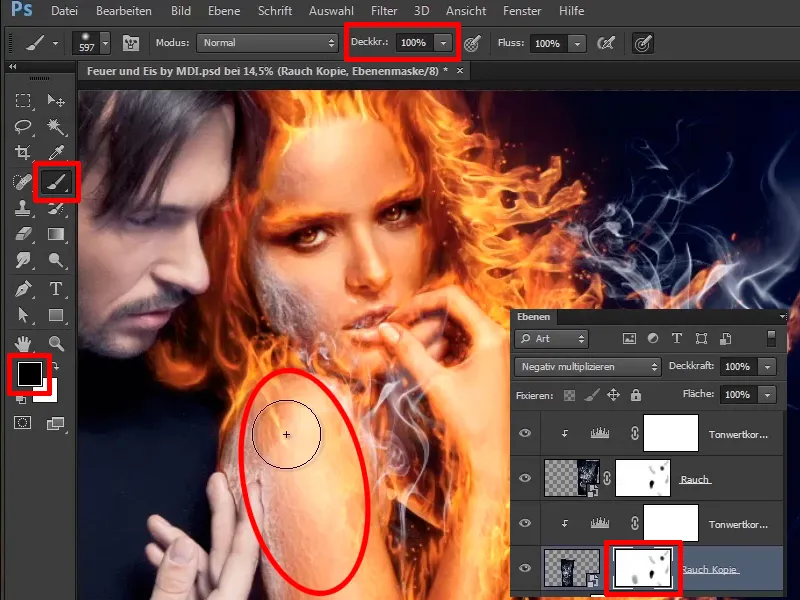Select the Magic Wand tool
The width and height of the screenshot is (800, 600).
click(x=56, y=127)
